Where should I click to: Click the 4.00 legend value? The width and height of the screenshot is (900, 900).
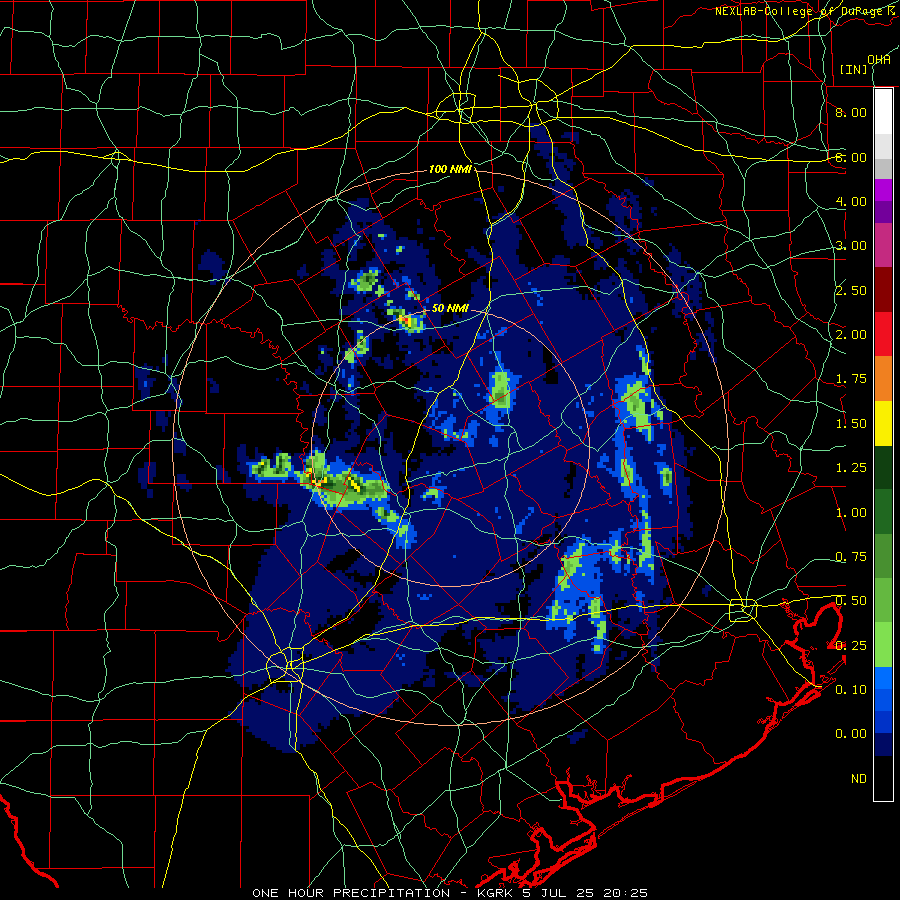(x=851, y=201)
